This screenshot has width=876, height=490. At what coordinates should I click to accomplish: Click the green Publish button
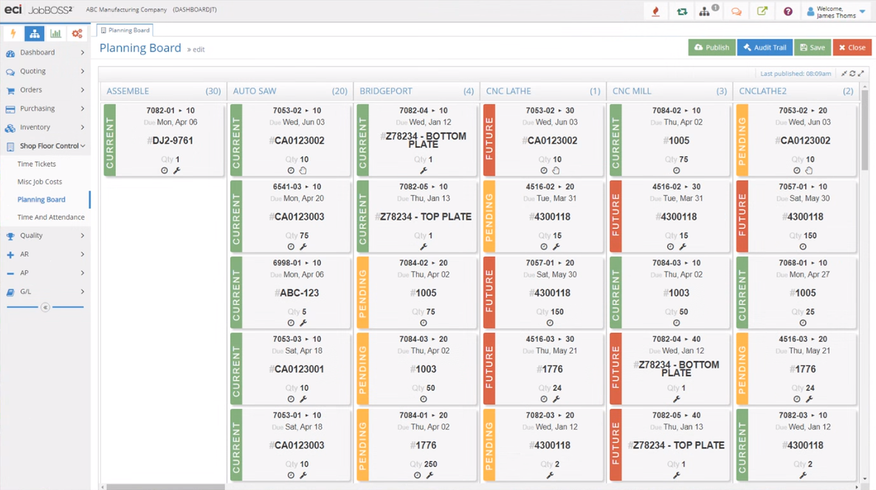pos(711,47)
